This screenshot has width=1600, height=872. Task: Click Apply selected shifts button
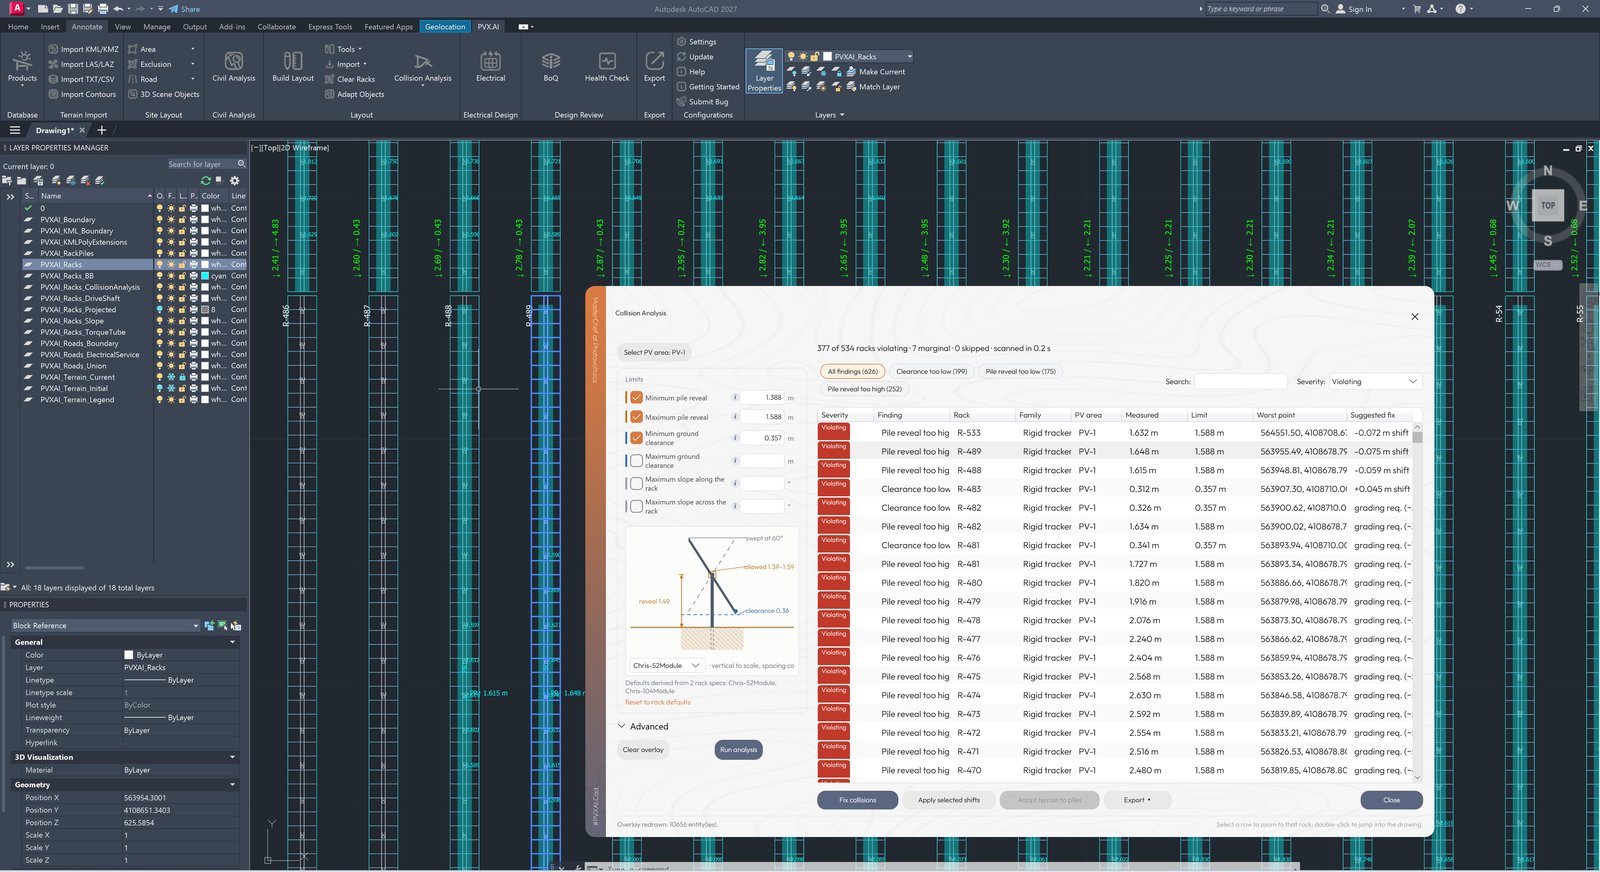949,800
